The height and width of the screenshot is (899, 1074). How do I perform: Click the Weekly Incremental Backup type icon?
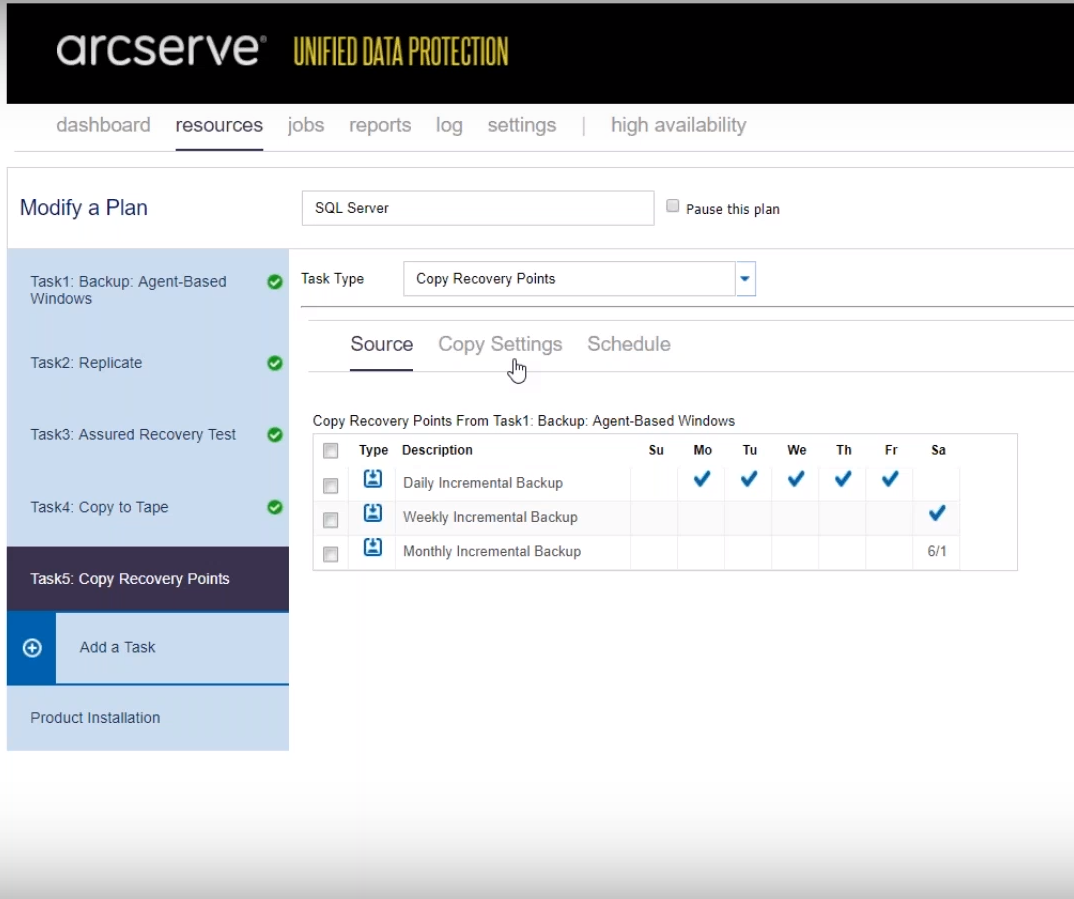pyautogui.click(x=373, y=514)
